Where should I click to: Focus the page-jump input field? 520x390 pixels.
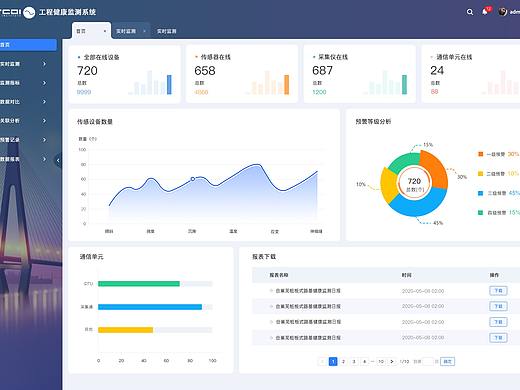428,361
